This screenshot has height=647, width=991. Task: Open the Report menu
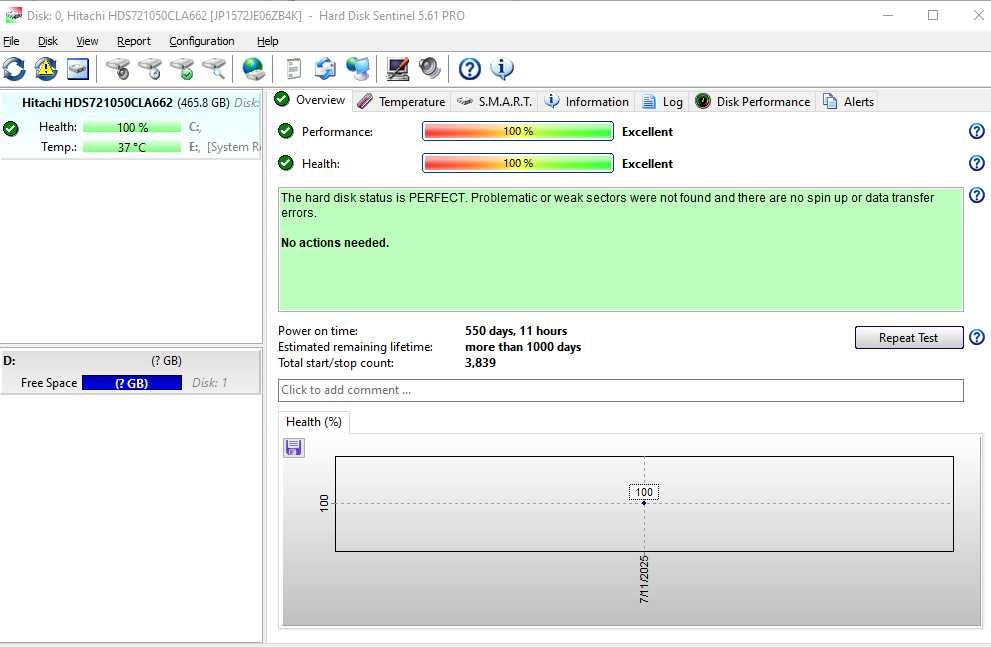(x=134, y=41)
